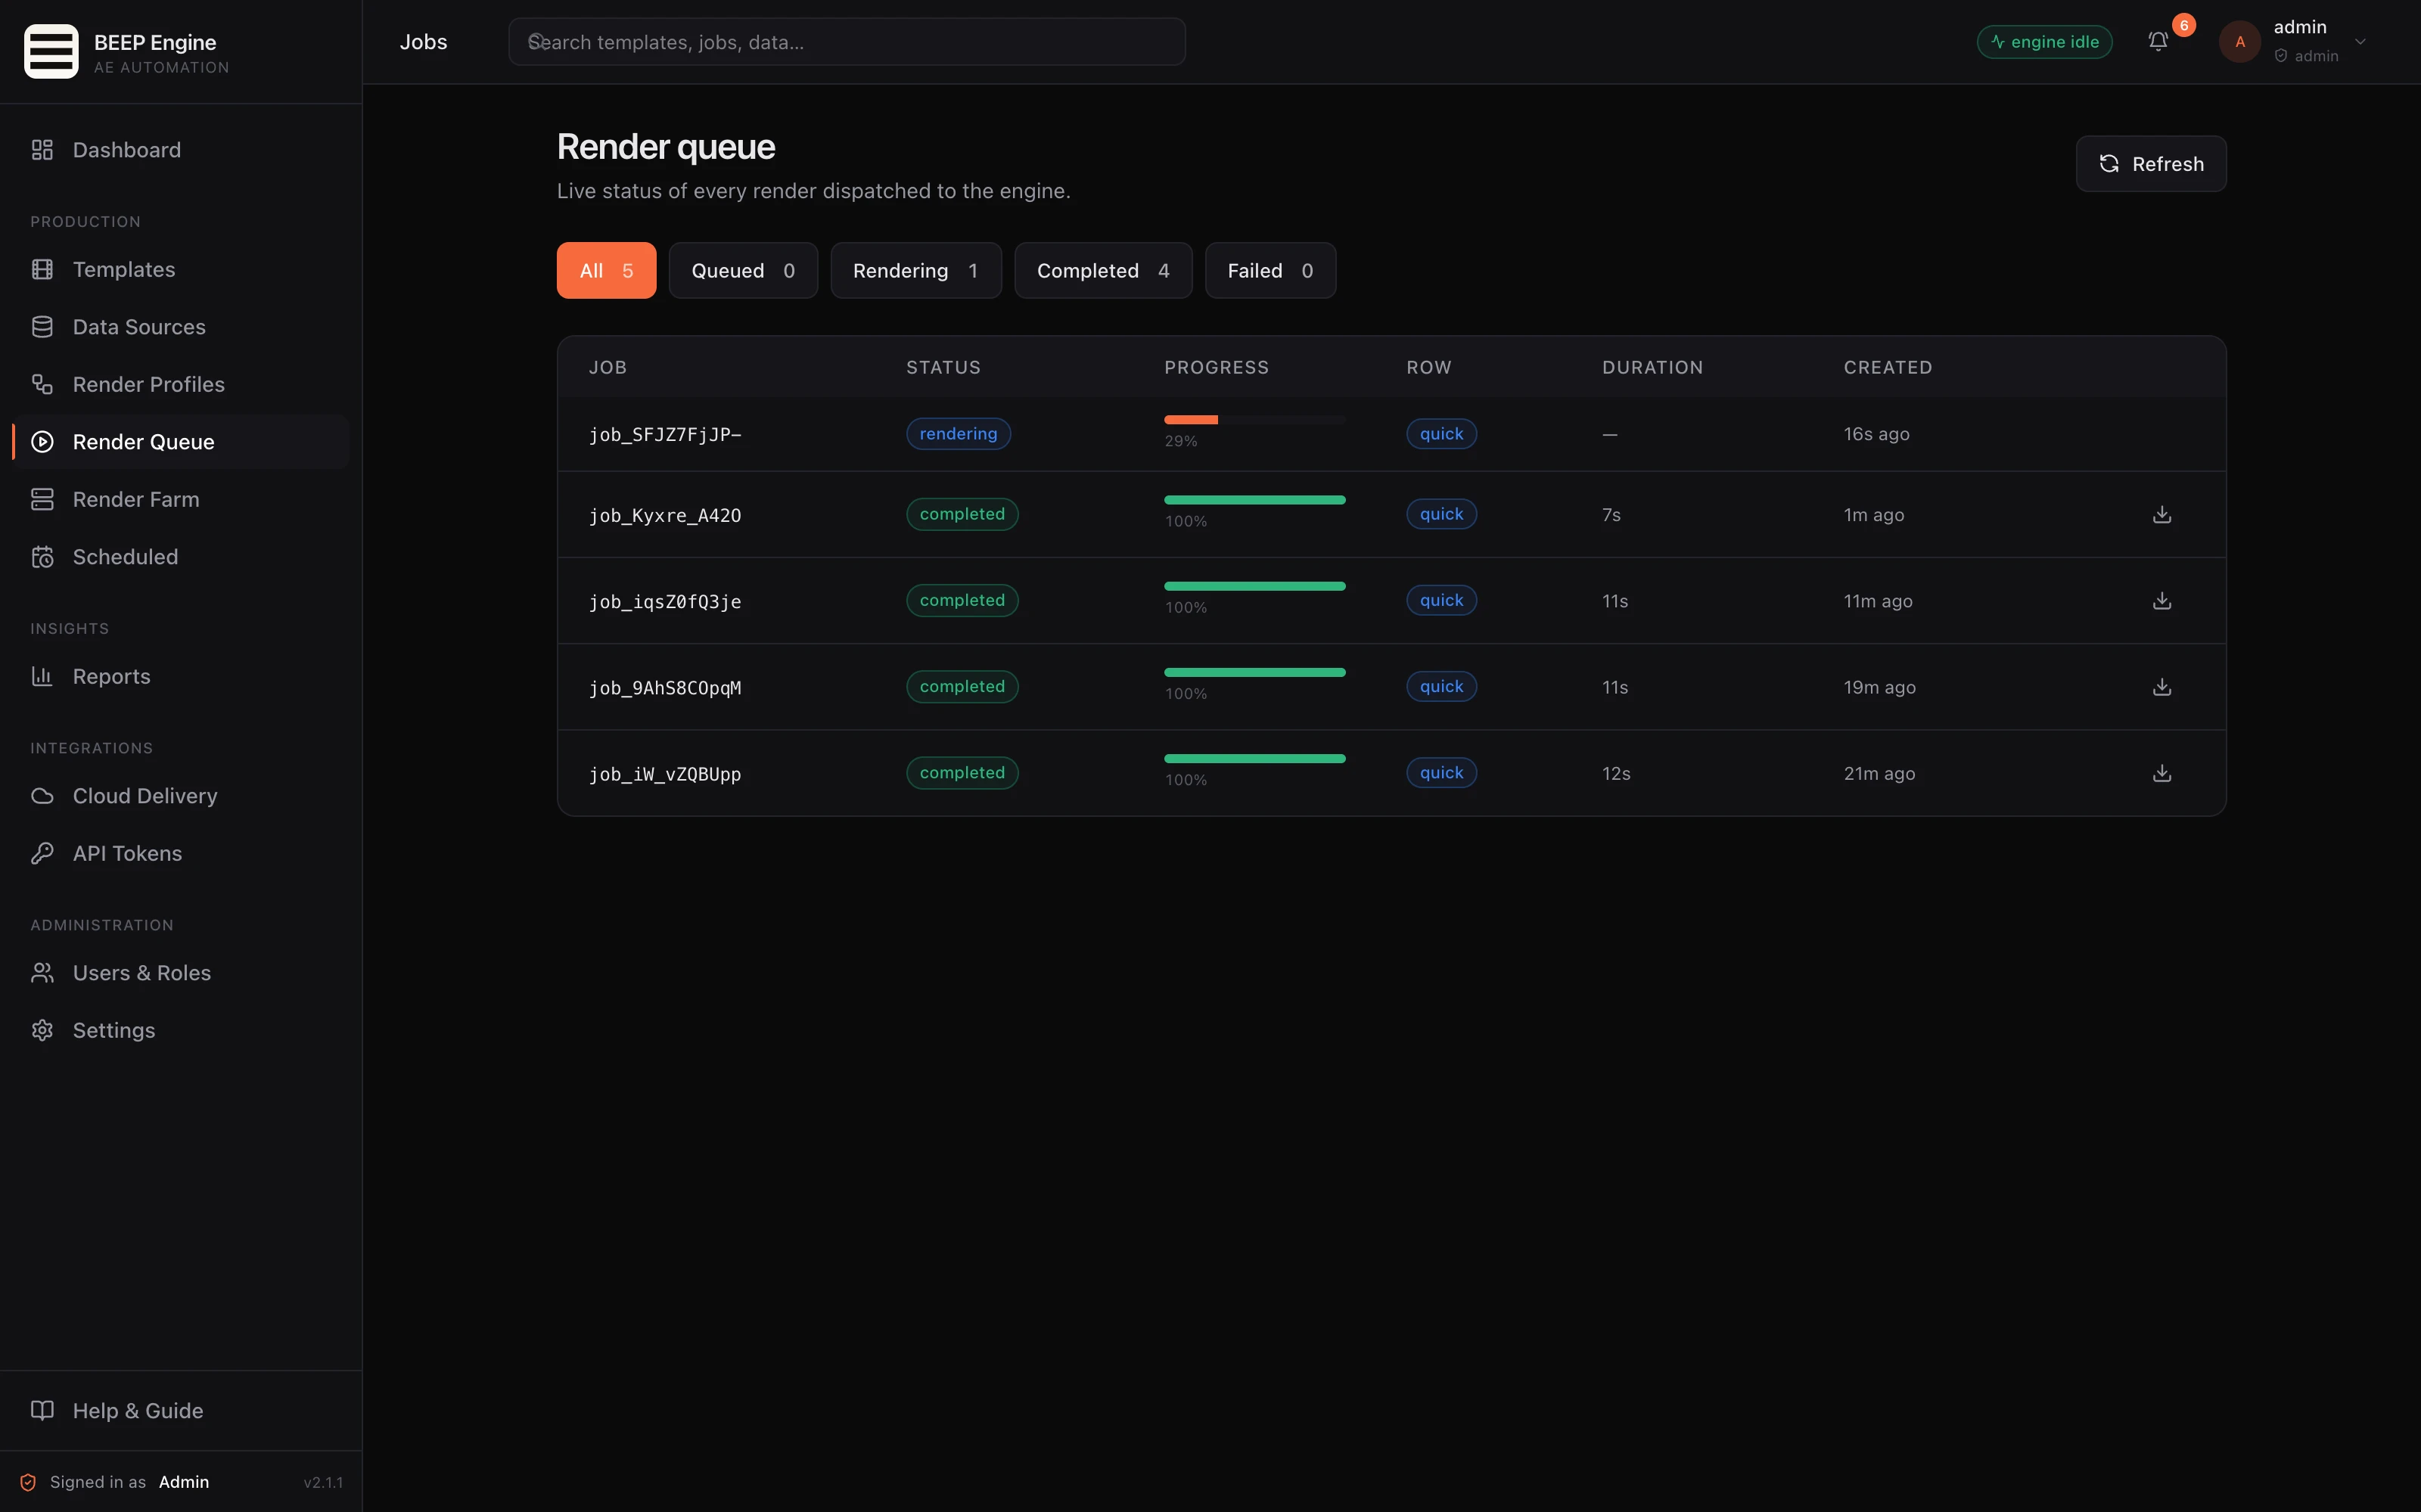
Task: Click the progress bar of job_iW_vZQBUpp
Action: (1255, 759)
